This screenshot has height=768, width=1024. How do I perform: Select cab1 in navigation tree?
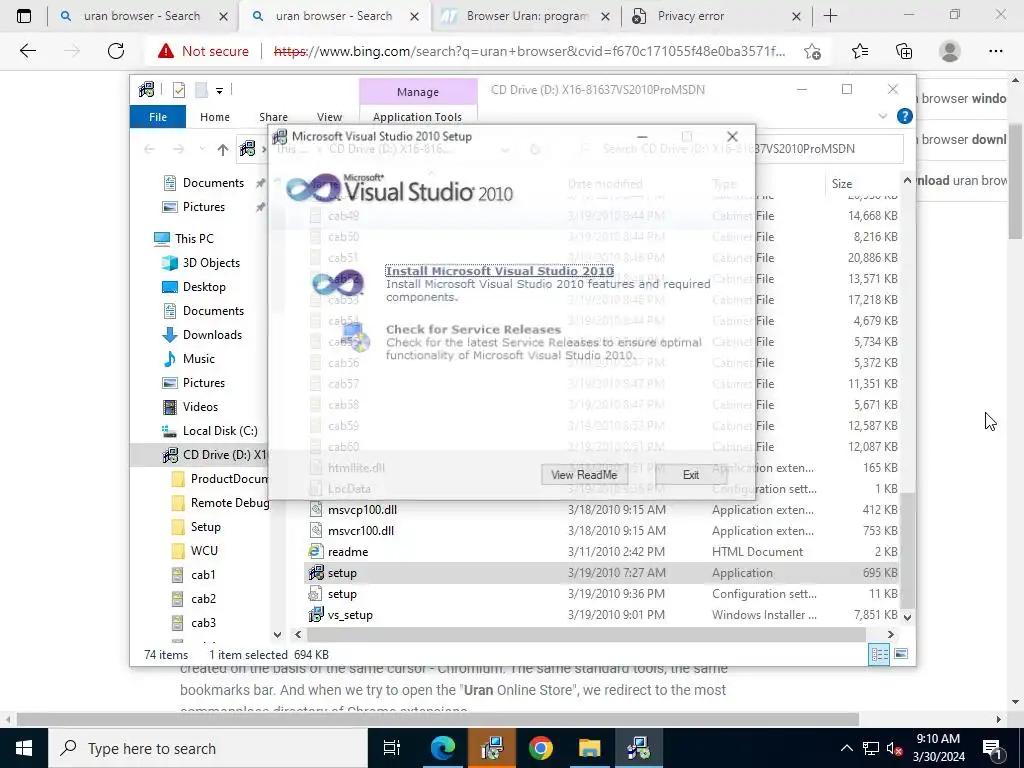(203, 575)
